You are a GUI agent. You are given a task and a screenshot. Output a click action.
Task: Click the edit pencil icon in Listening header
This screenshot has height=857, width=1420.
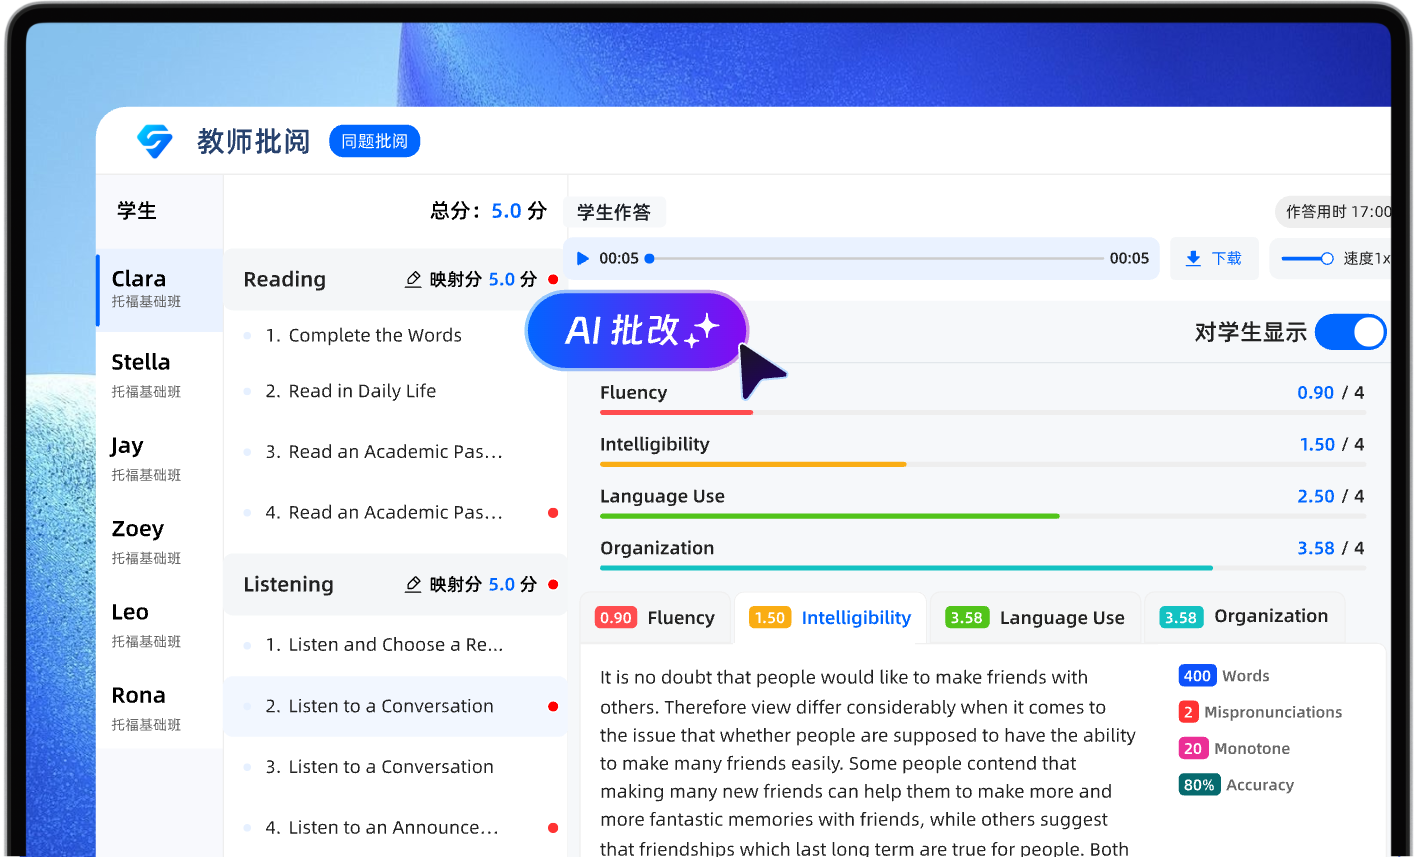point(413,585)
